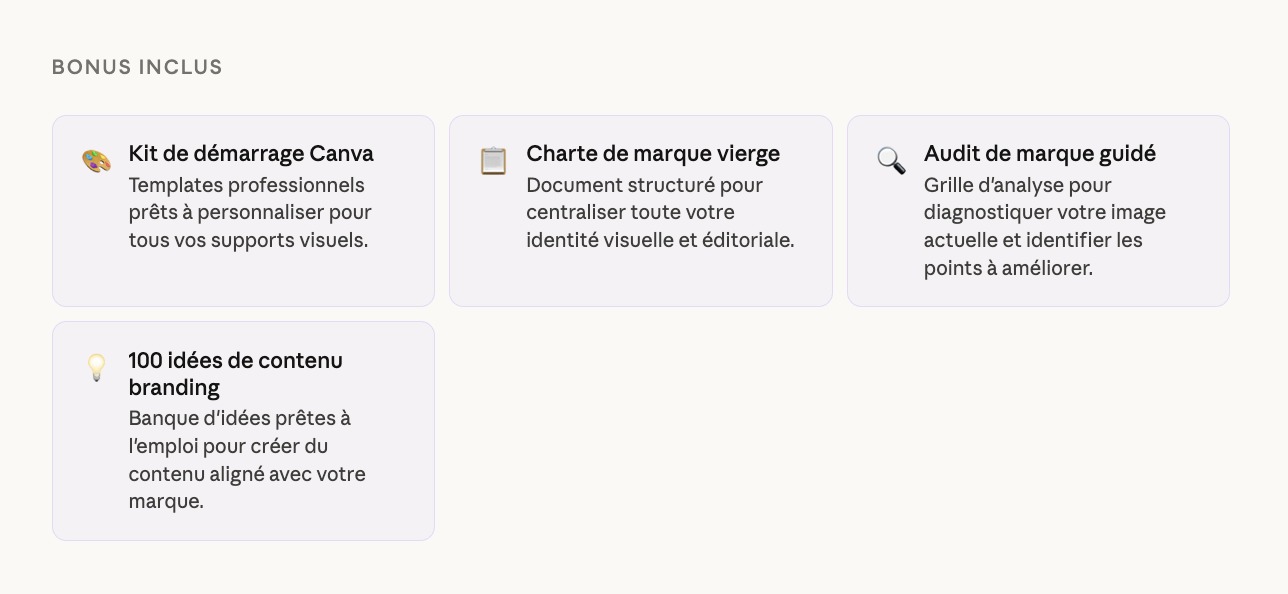Click bottom edge area of Audit card
This screenshot has width=1288, height=594.
[1038, 297]
